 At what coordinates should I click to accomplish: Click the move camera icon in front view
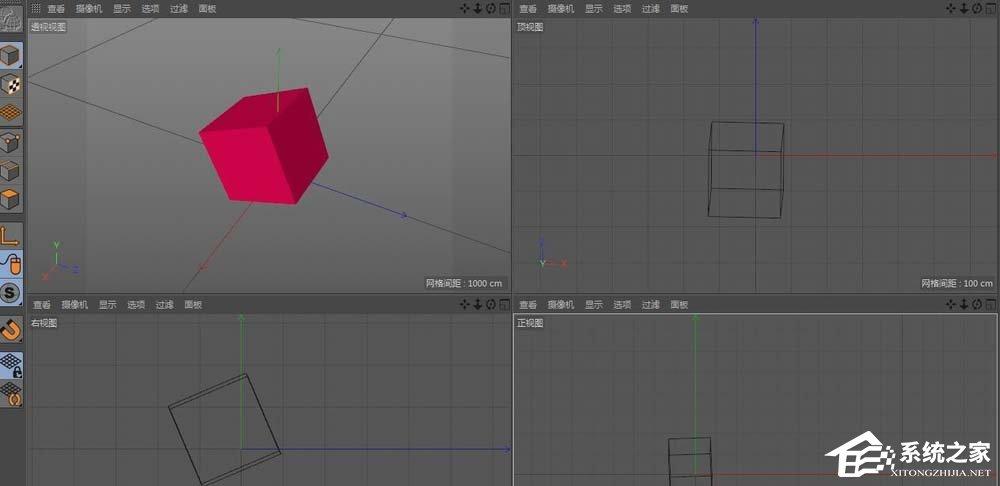pos(951,304)
